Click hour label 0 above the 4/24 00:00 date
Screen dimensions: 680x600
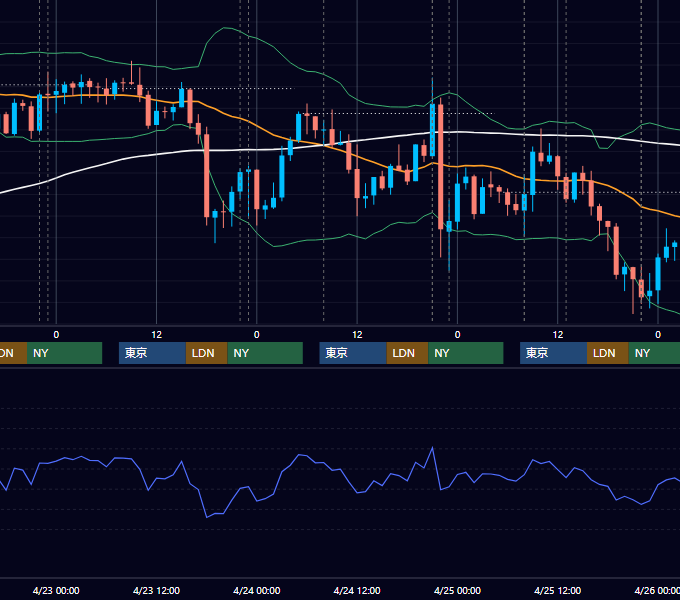(257, 335)
